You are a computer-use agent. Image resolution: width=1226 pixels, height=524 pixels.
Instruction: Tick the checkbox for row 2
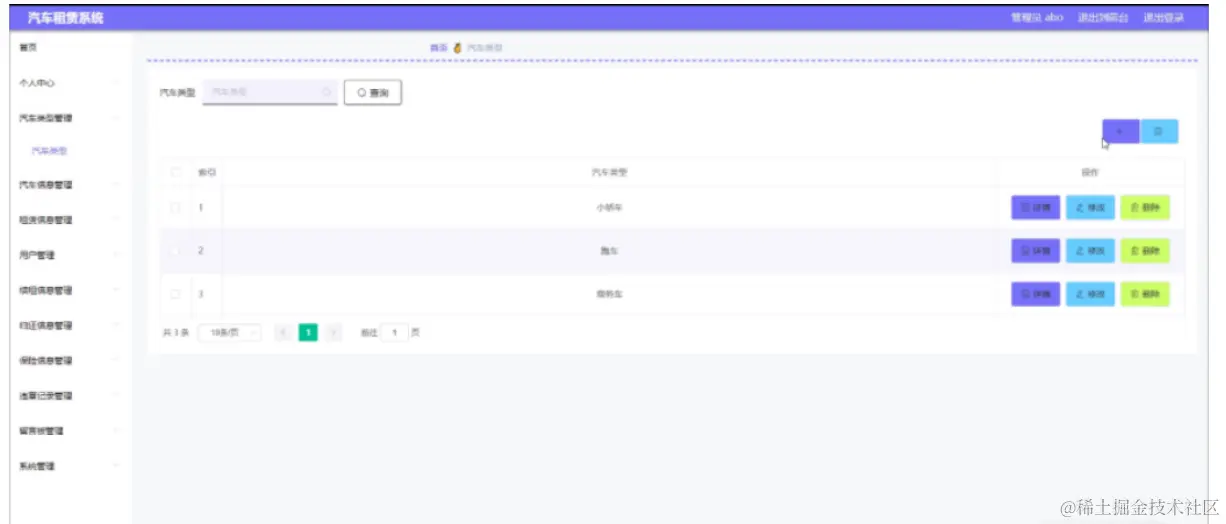176,250
